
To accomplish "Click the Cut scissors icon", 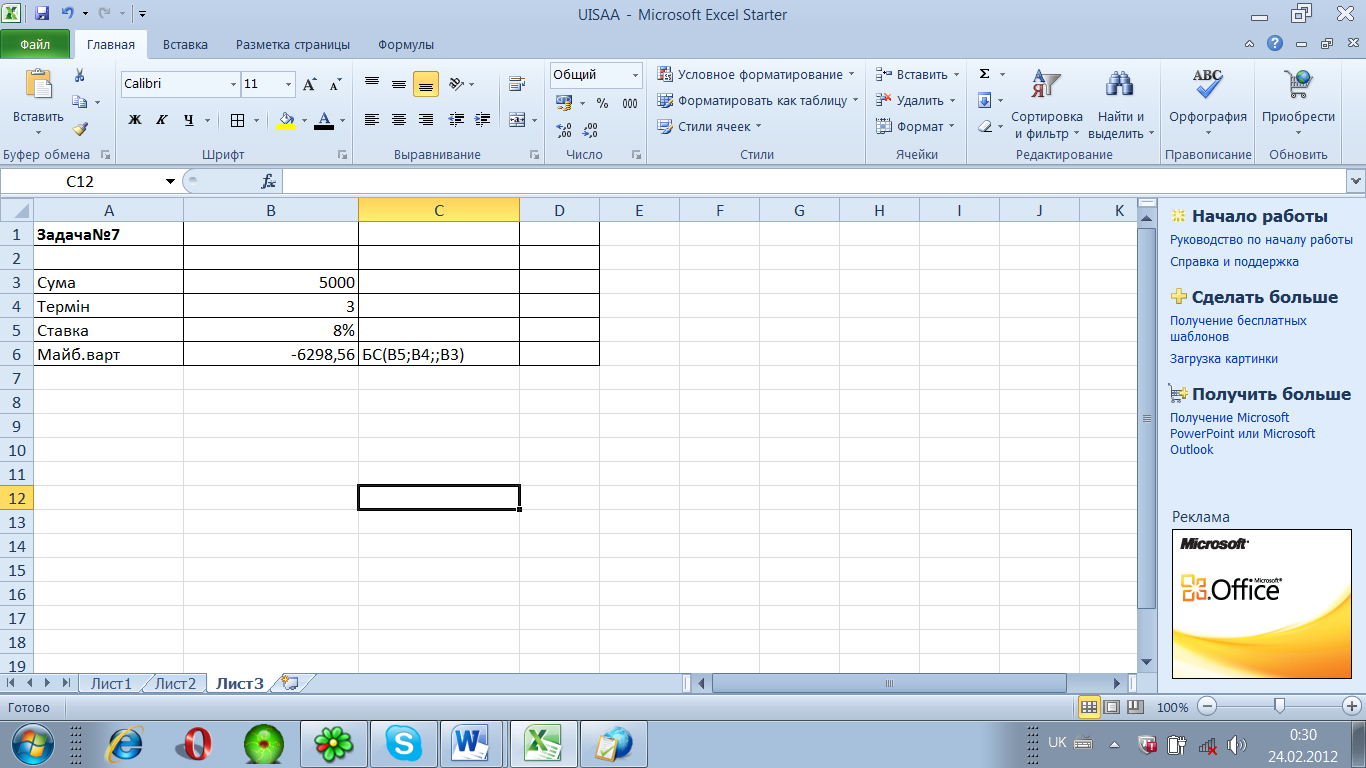I will coord(80,76).
